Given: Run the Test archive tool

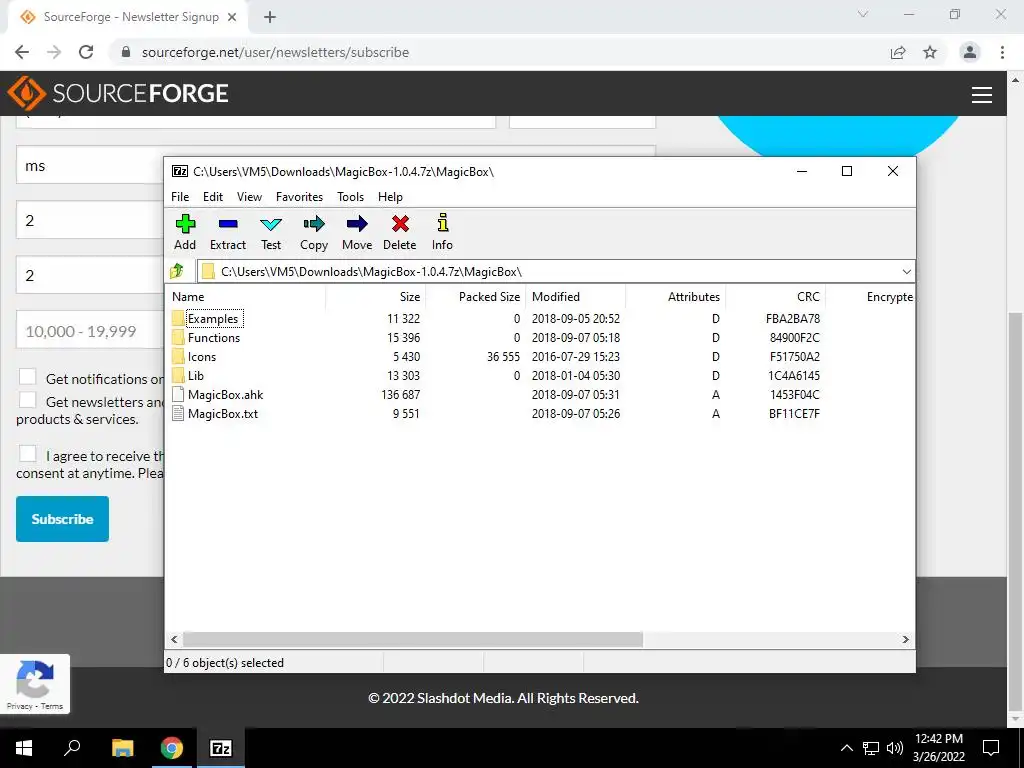Looking at the screenshot, I should (271, 224).
